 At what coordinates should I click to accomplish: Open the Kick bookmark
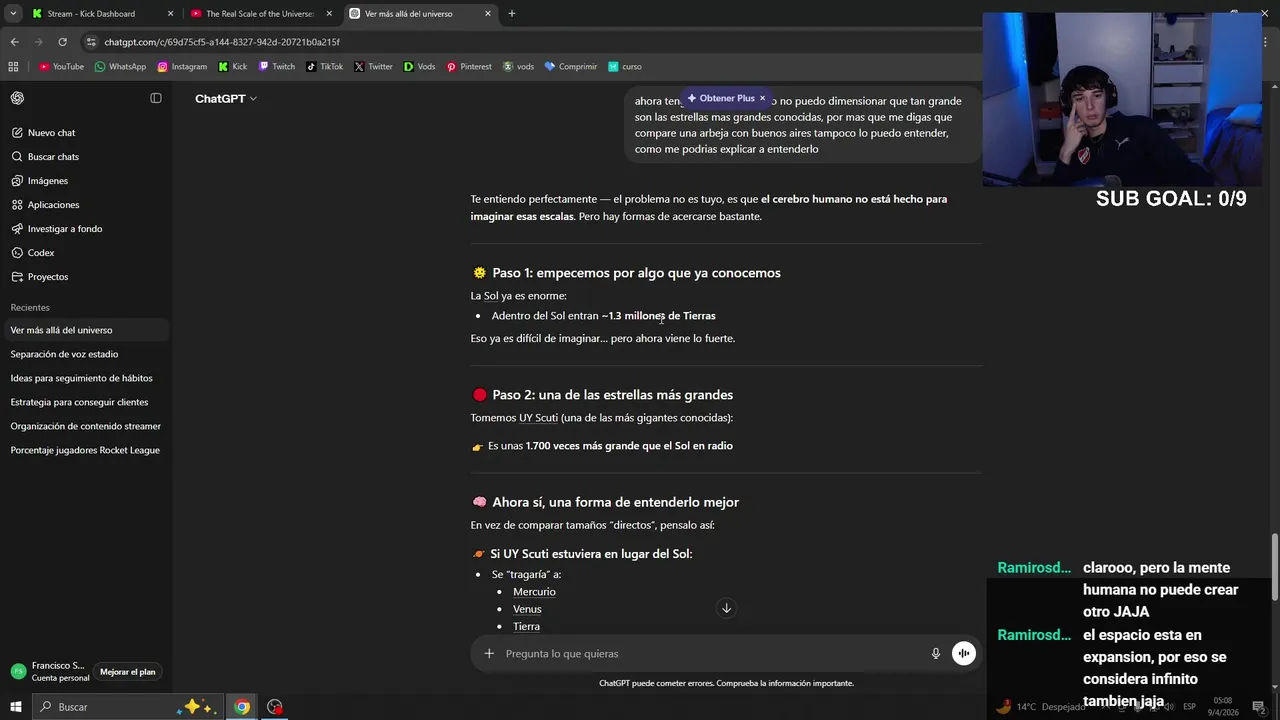point(233,67)
